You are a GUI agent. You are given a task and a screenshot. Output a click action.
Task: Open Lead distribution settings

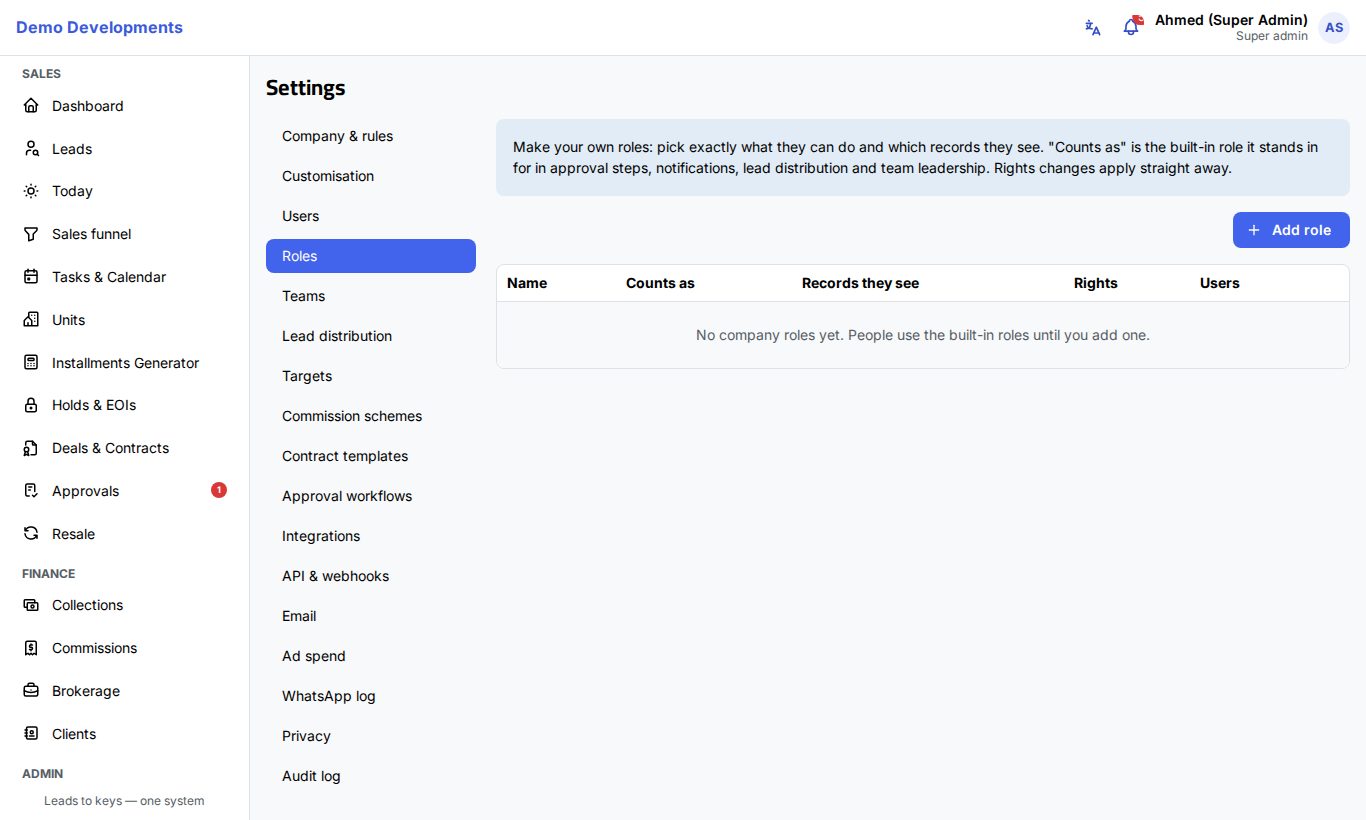[371, 336]
